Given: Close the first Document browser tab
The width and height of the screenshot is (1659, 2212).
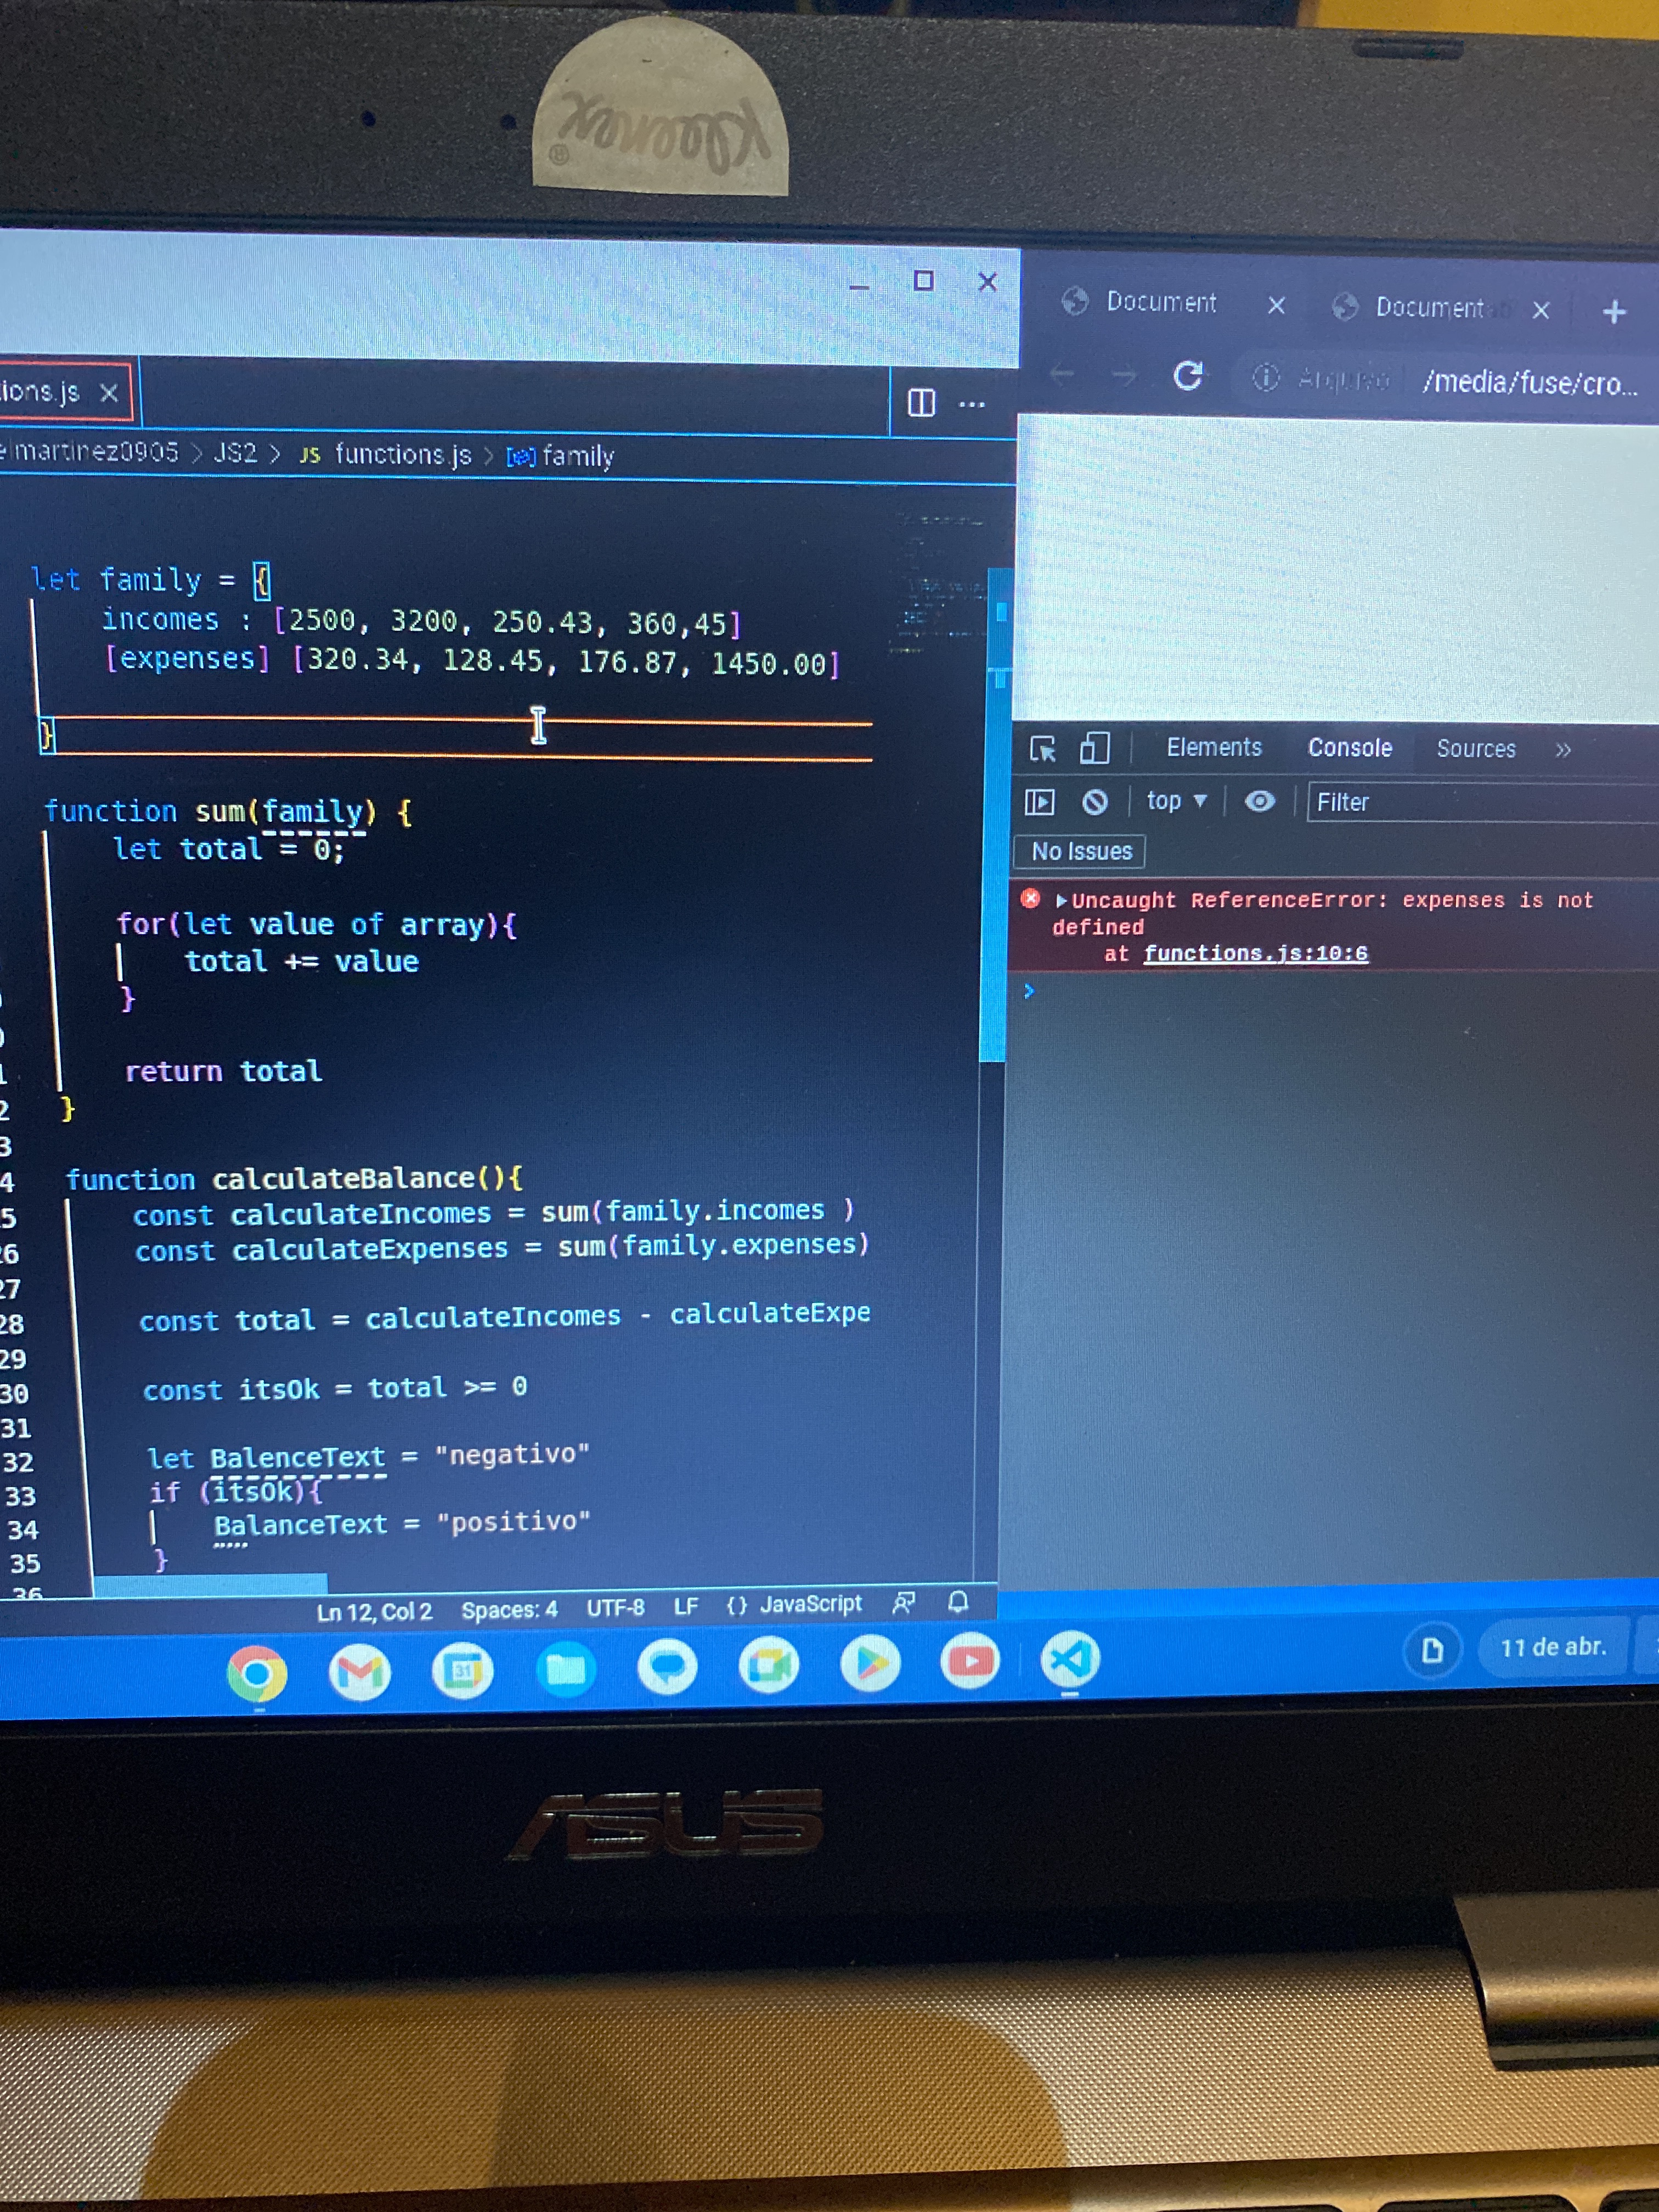Looking at the screenshot, I should pos(1276,305).
